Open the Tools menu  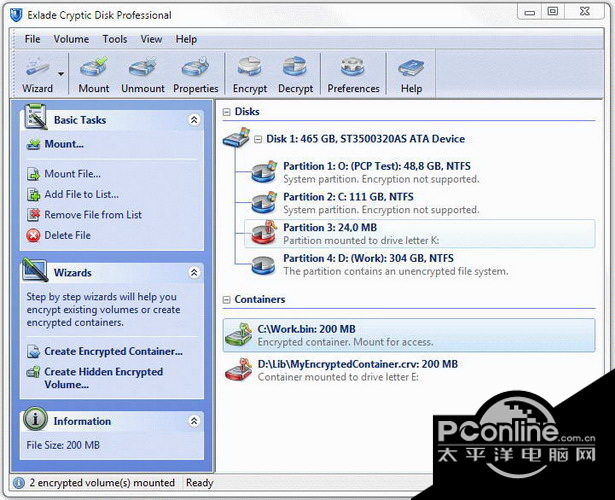click(x=115, y=39)
